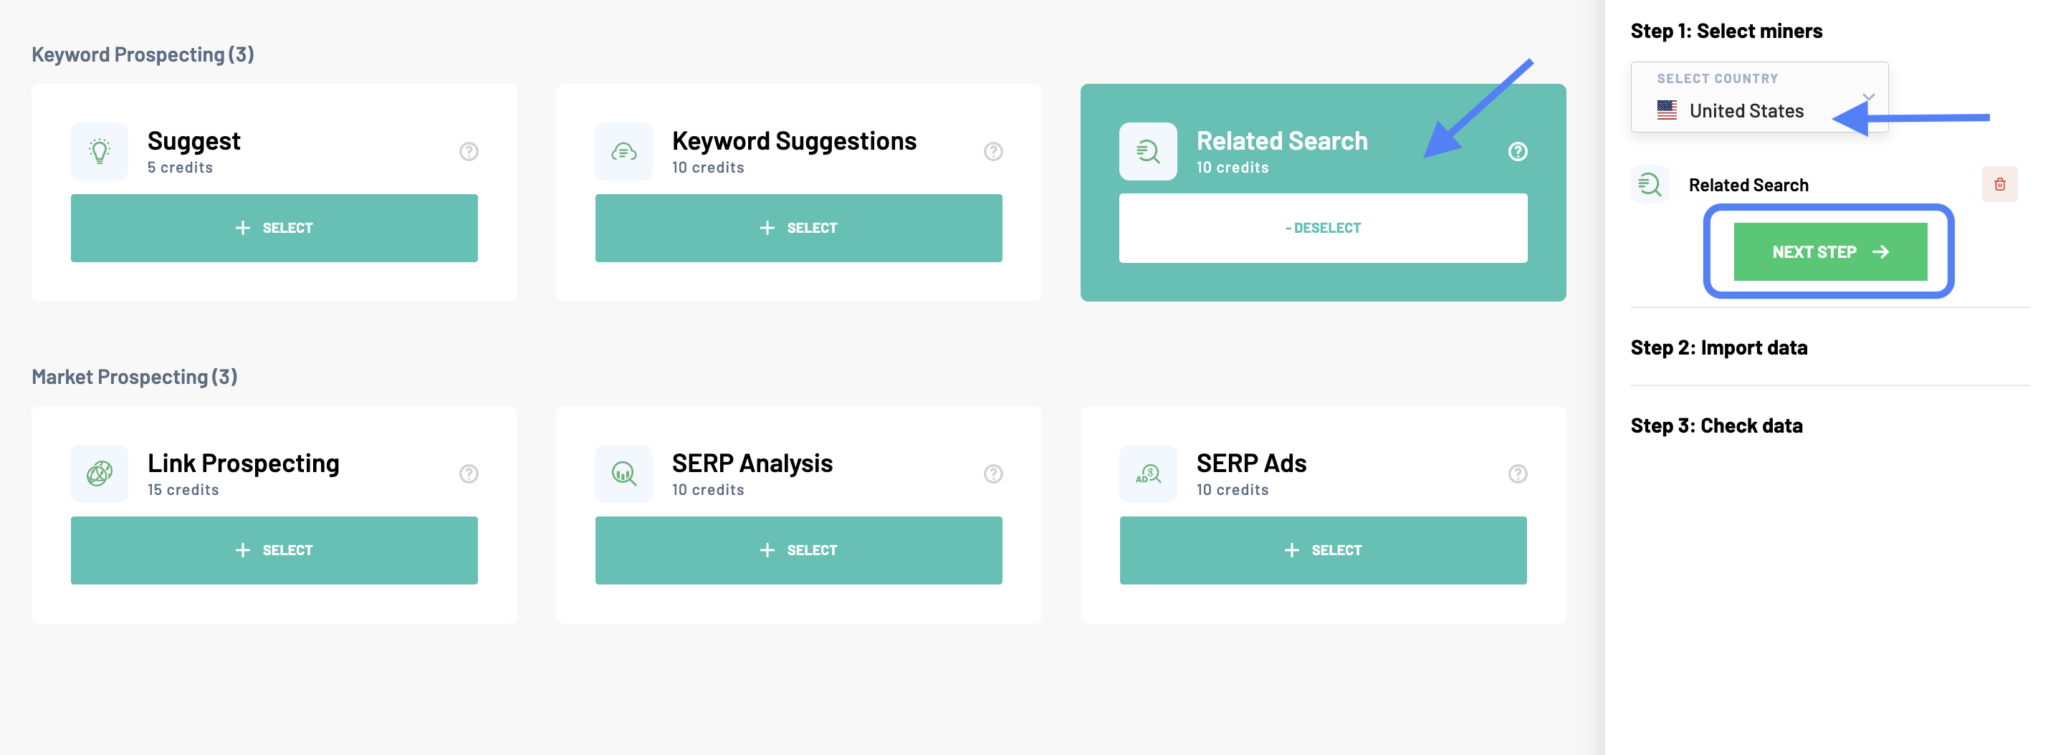Click the Suggest lightbulb icon
The width and height of the screenshot is (2048, 755).
click(x=99, y=151)
